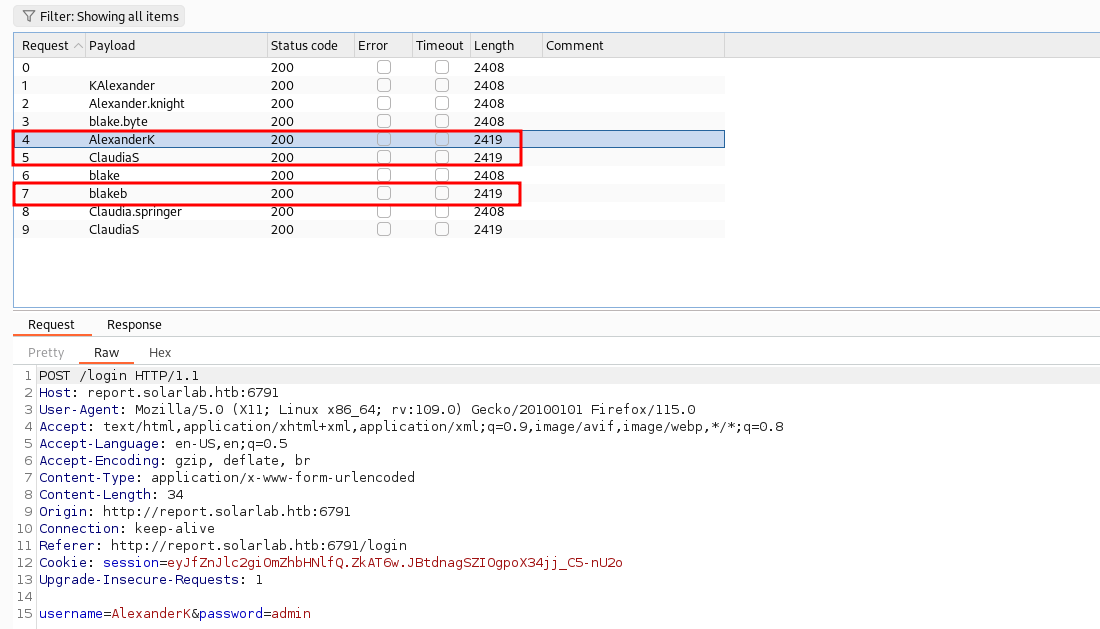Toggle Timeout checkbox for KAlexander row
The height and width of the screenshot is (629, 1100).
click(442, 85)
